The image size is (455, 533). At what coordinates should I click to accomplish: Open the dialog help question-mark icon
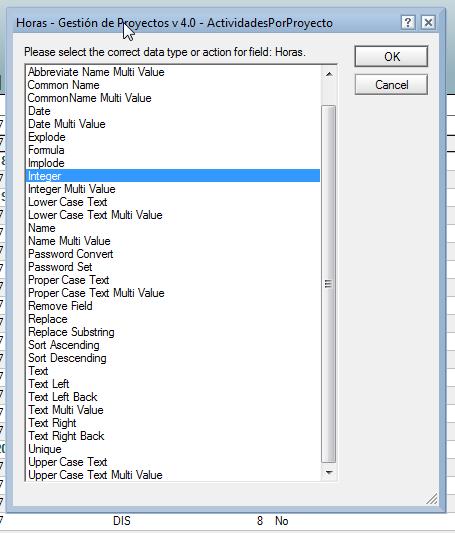pos(407,23)
